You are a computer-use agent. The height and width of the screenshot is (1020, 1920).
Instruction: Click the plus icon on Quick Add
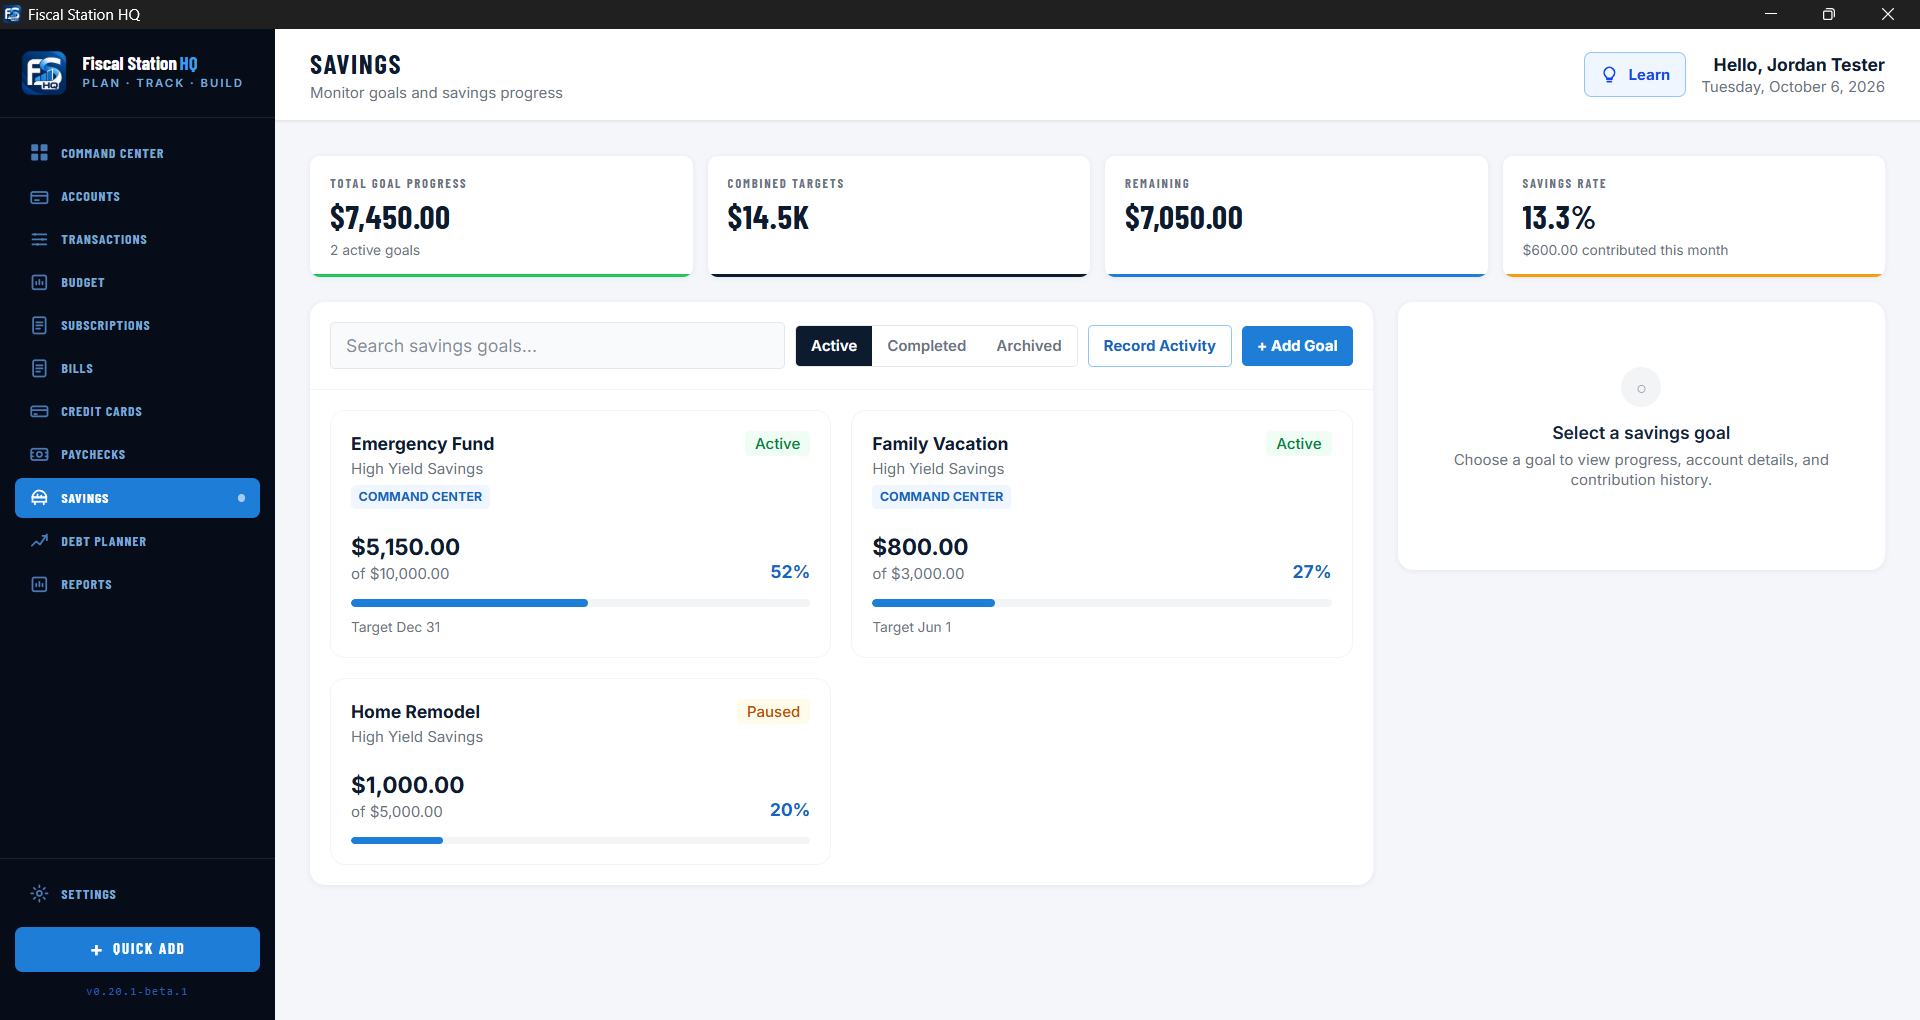97,950
